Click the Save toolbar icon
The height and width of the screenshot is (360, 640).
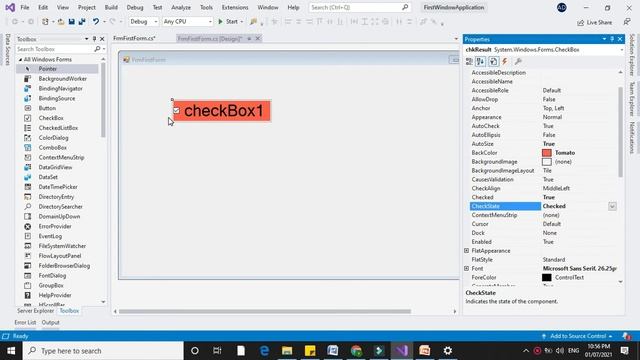pyautogui.click(x=71, y=22)
